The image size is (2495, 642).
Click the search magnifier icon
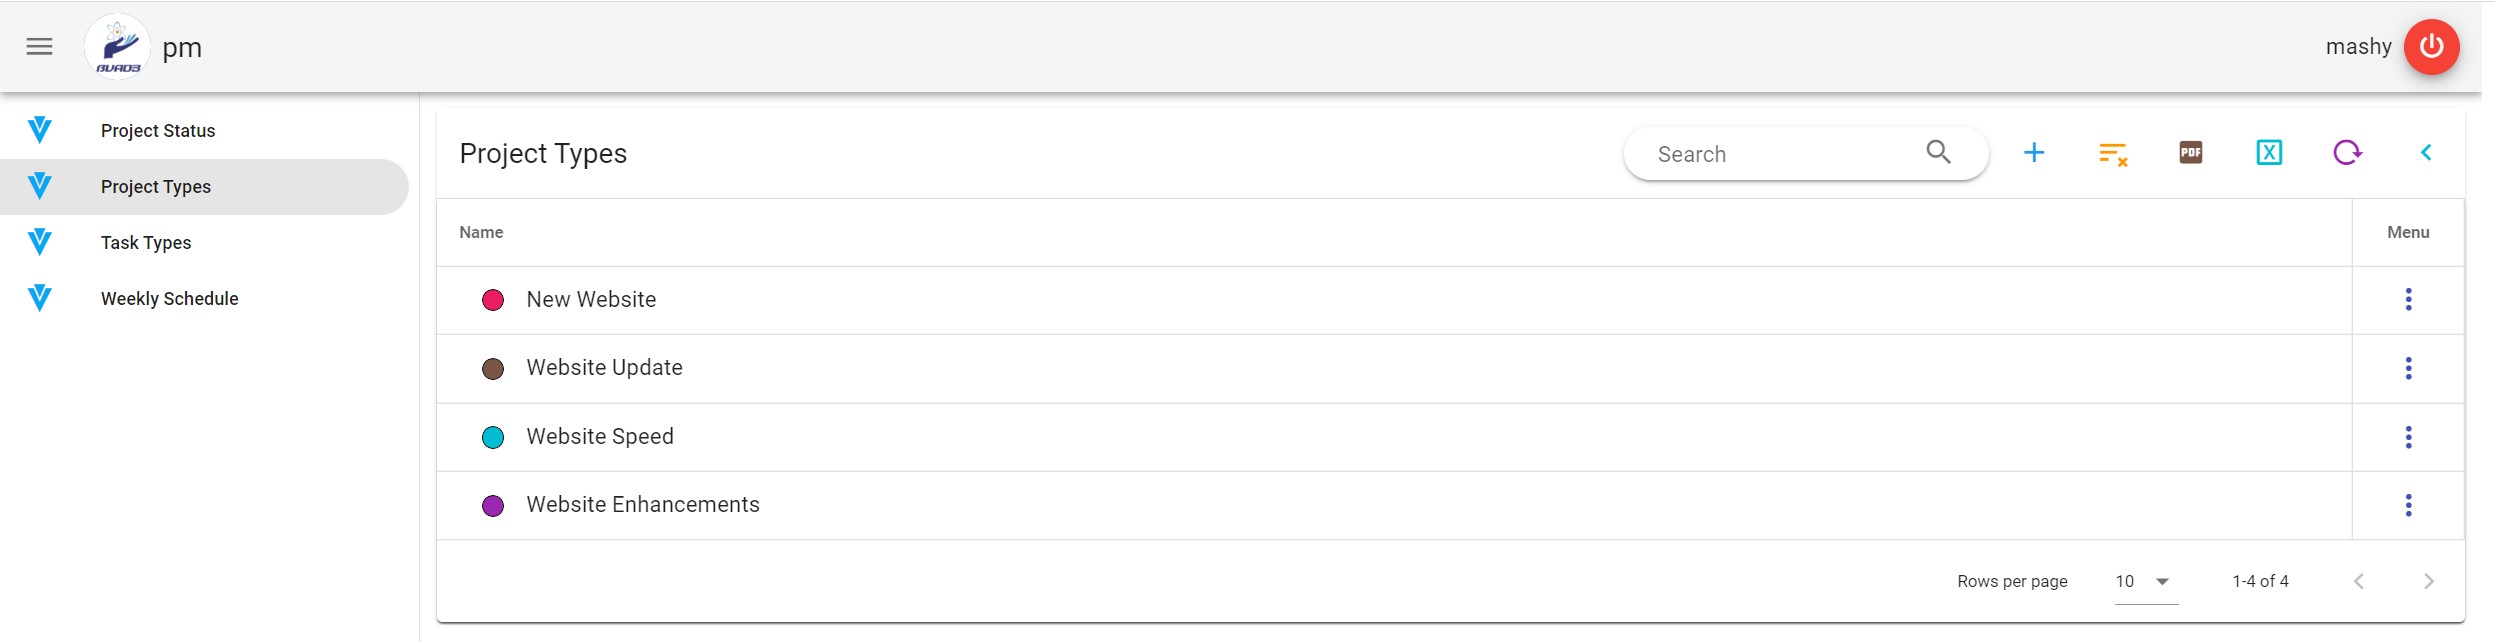(x=1938, y=152)
